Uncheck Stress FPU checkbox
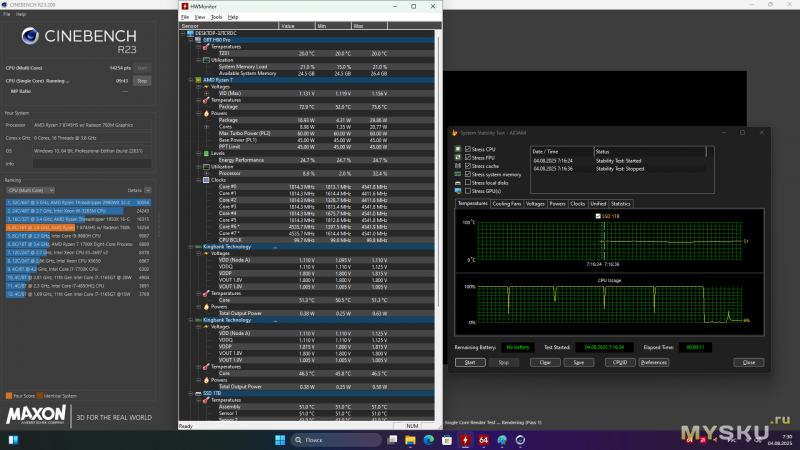Image resolution: width=800 pixels, height=450 pixels. coord(468,158)
